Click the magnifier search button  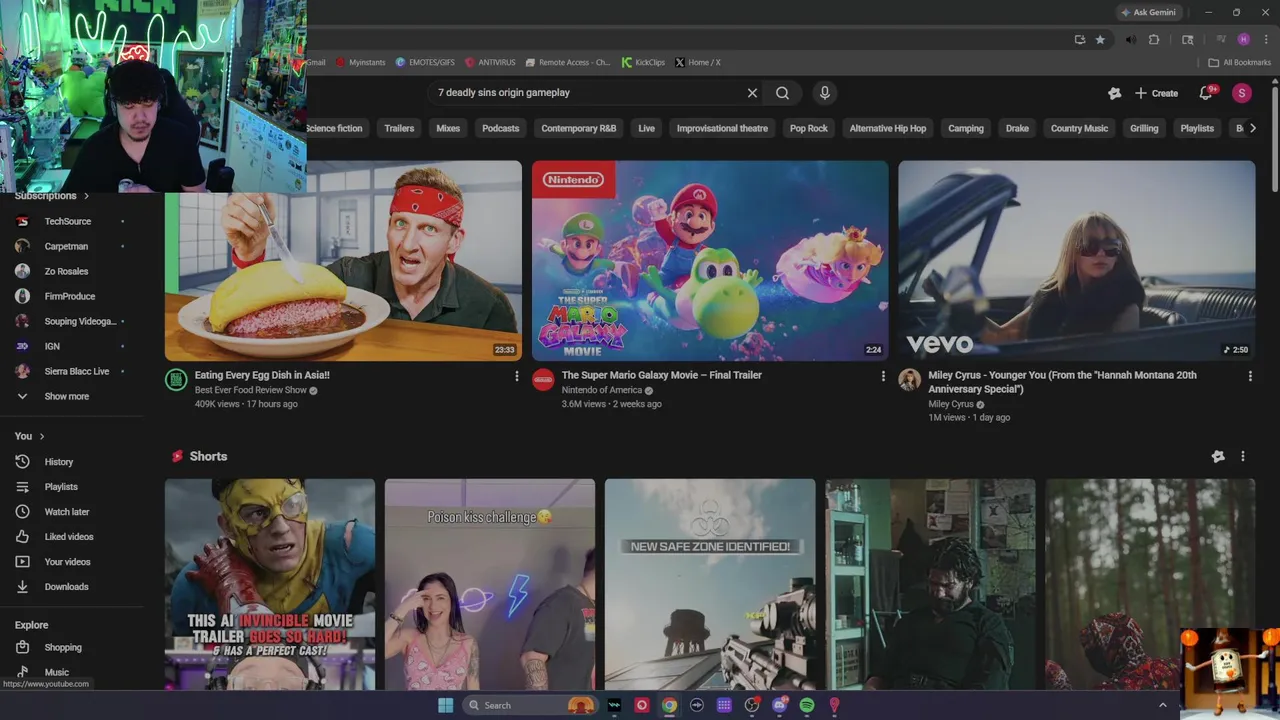pos(782,93)
